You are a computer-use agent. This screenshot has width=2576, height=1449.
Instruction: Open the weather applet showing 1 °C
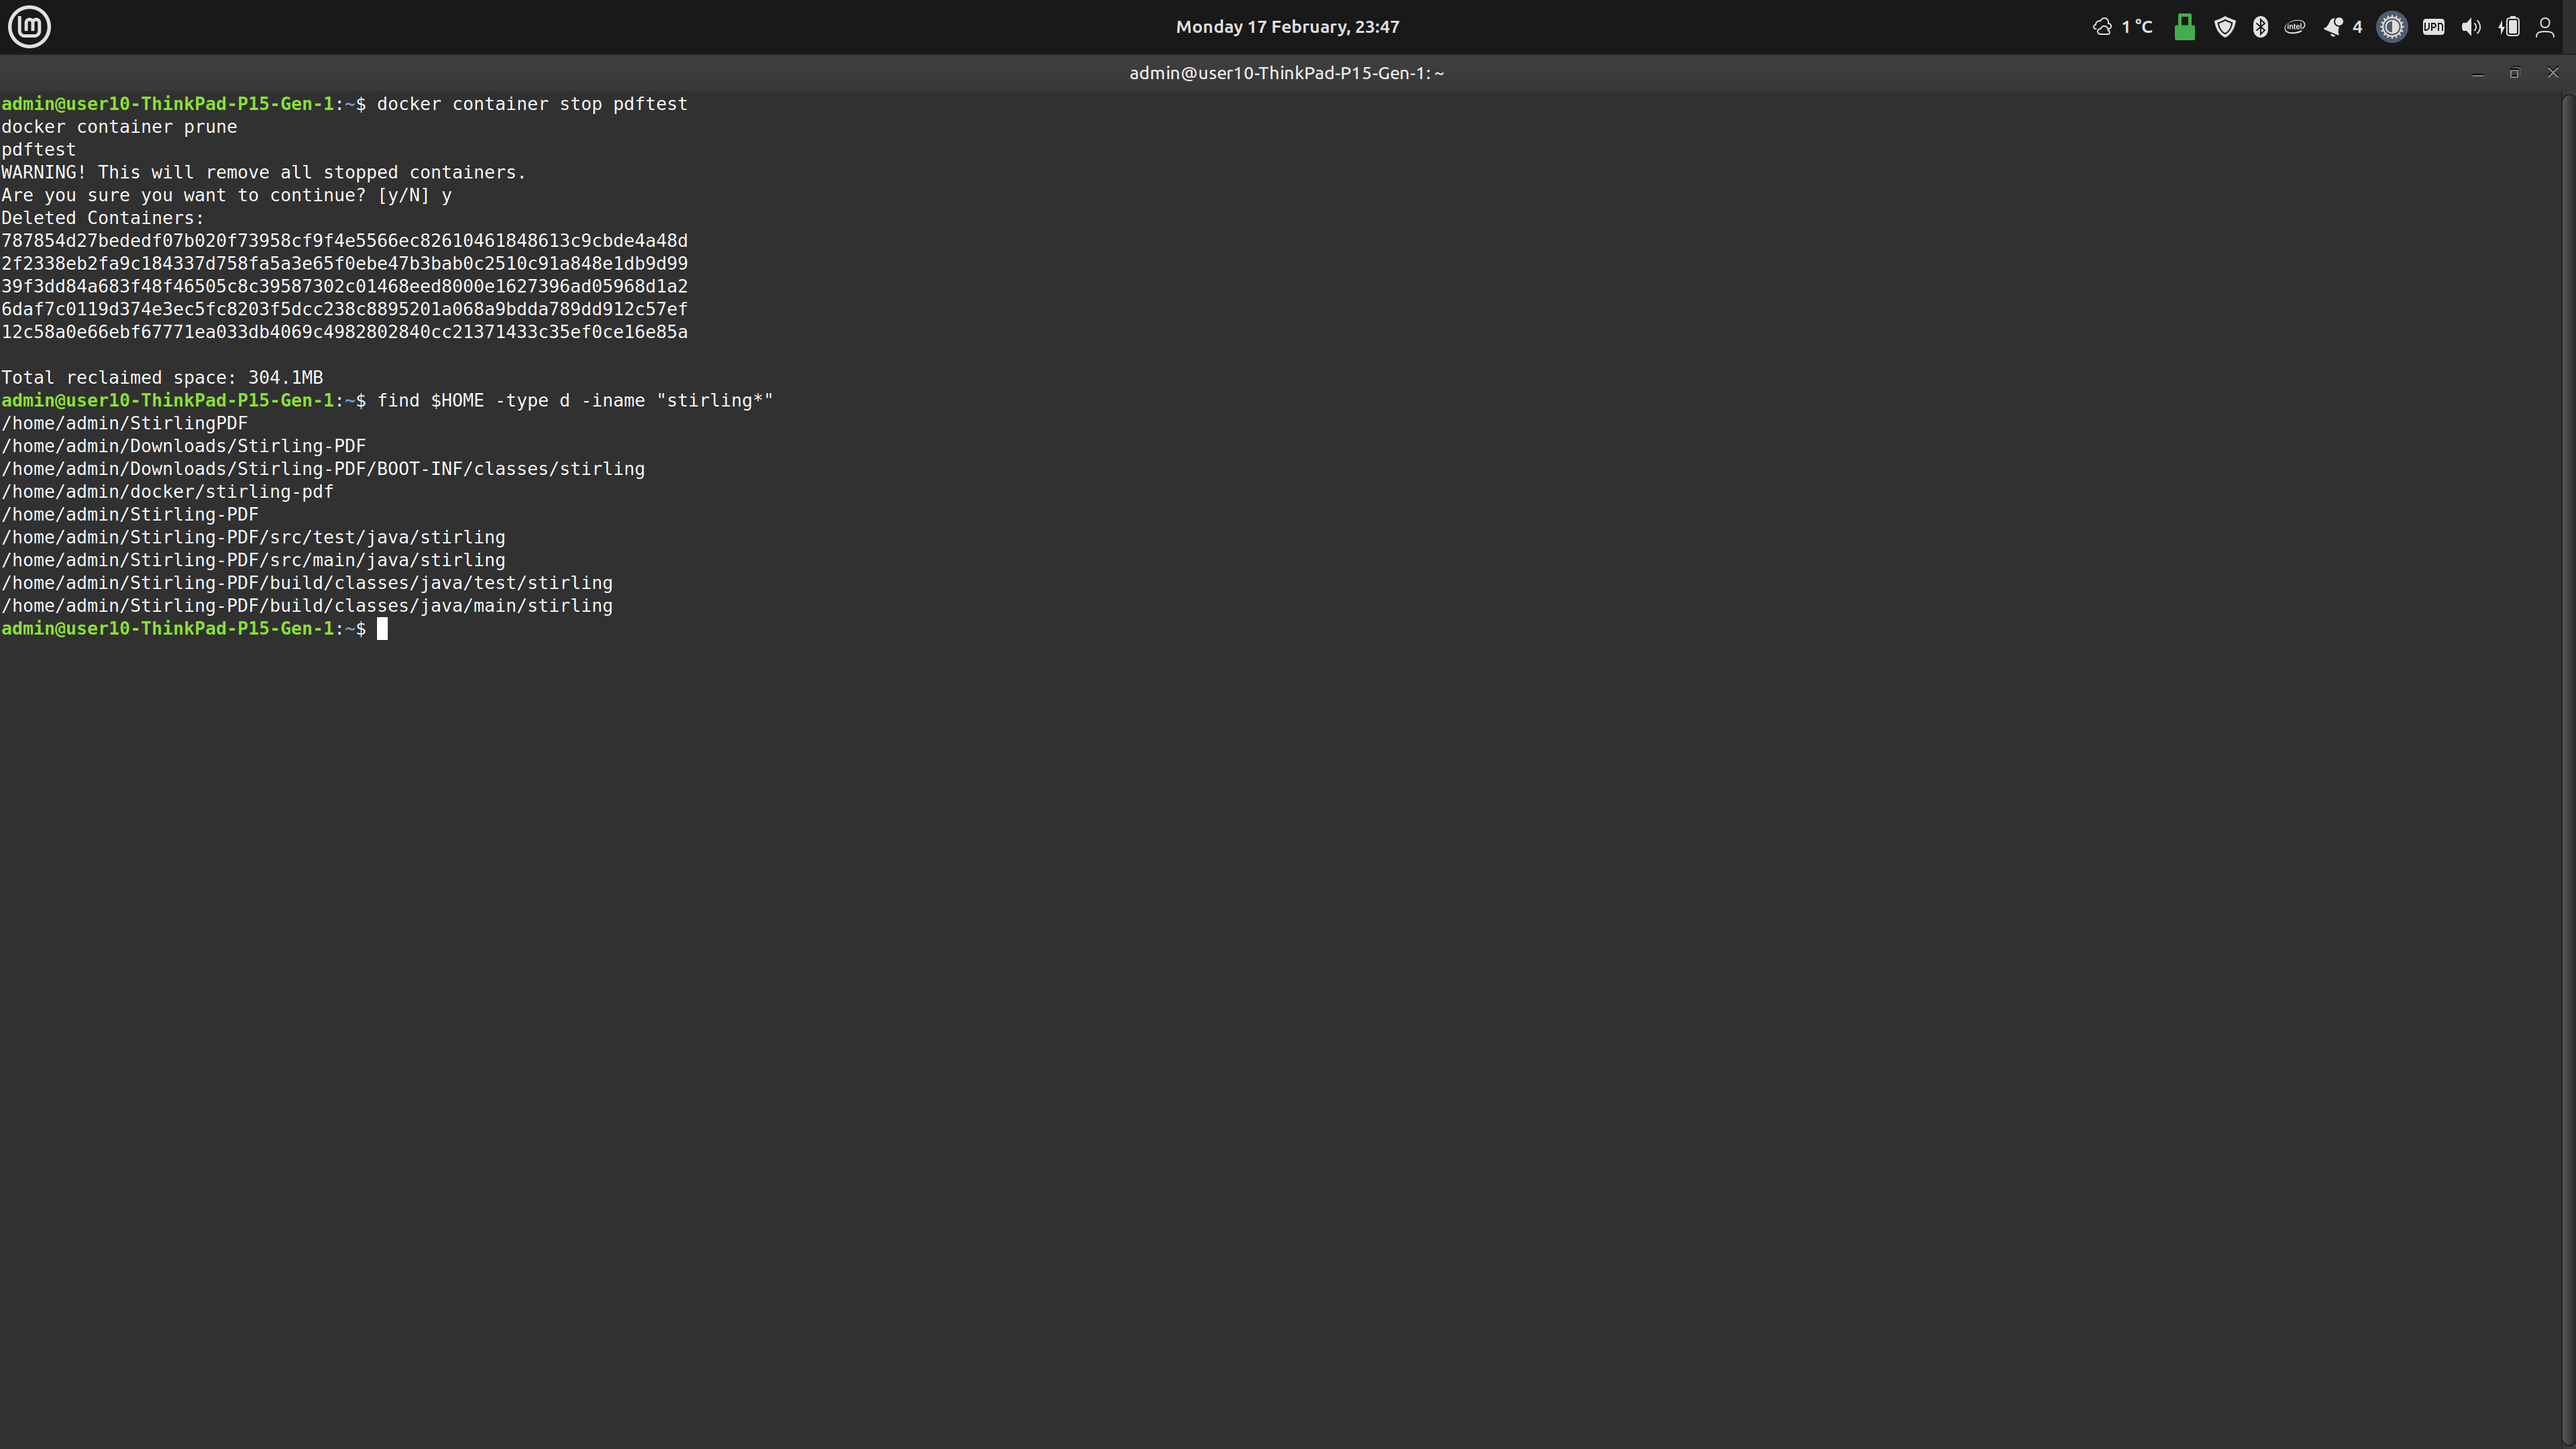pos(2122,27)
